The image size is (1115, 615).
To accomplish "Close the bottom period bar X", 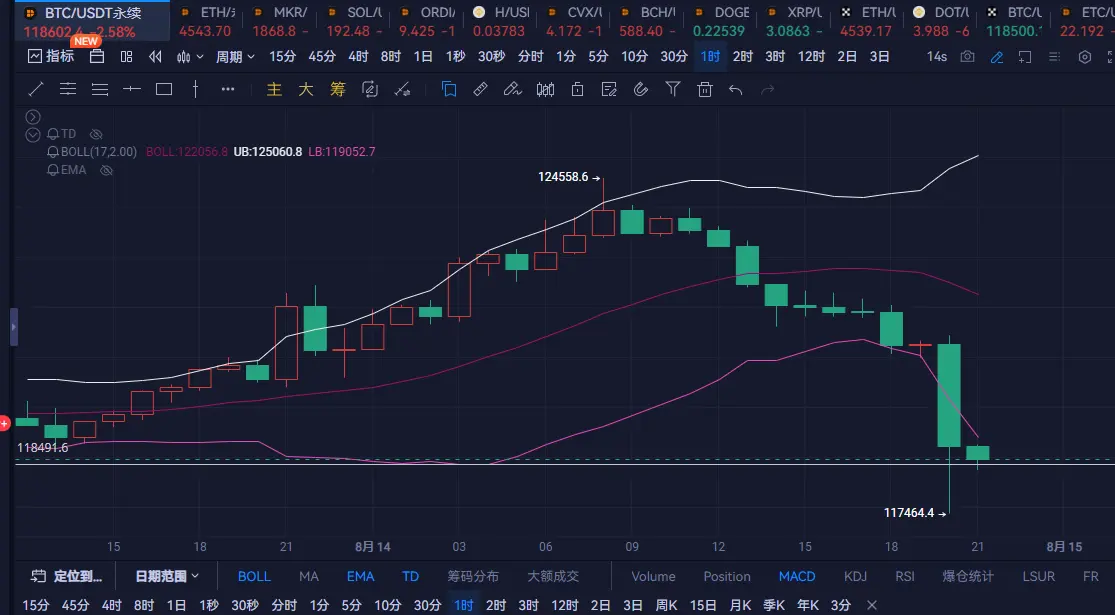I will tap(872, 605).
